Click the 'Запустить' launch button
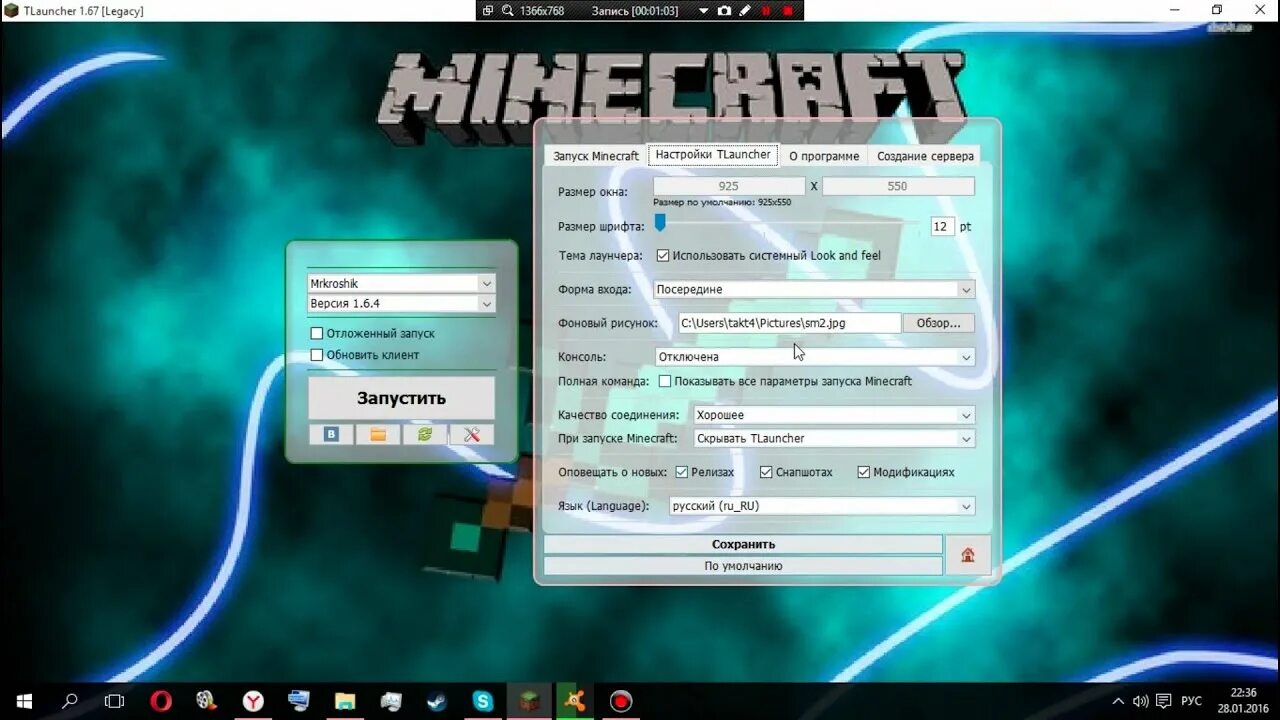 coord(401,398)
